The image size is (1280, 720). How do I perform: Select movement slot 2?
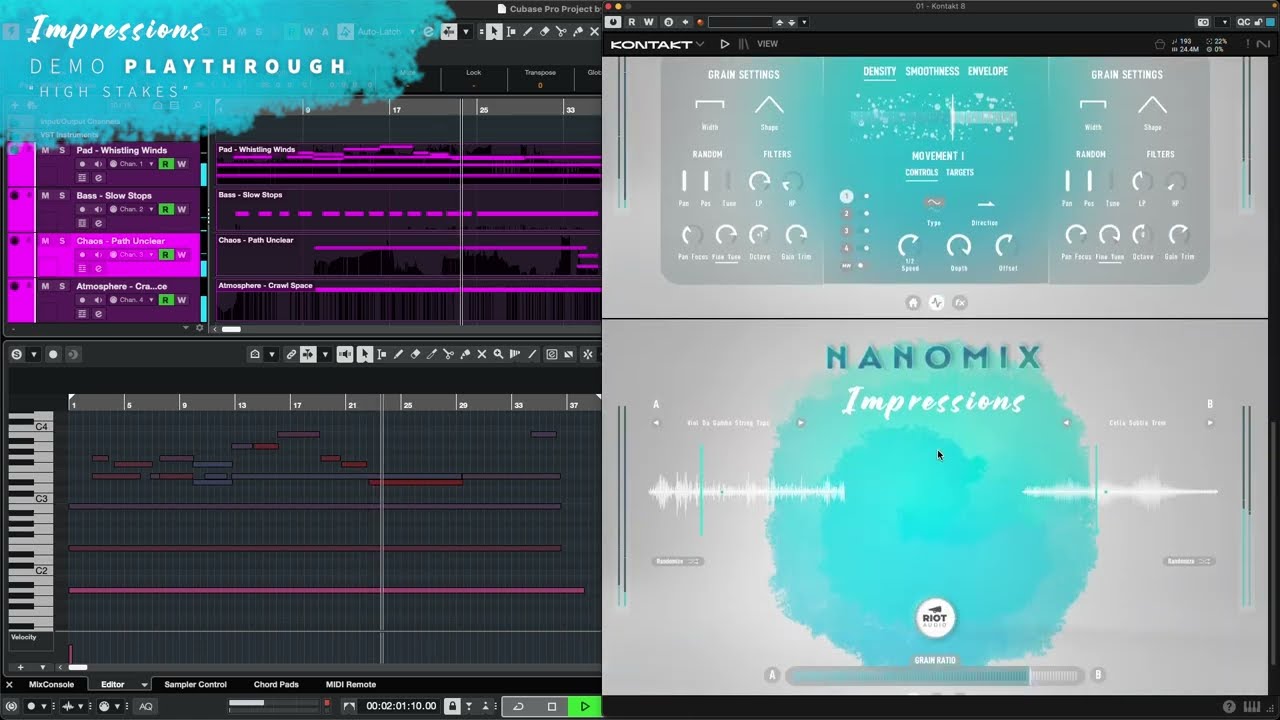pyautogui.click(x=846, y=214)
